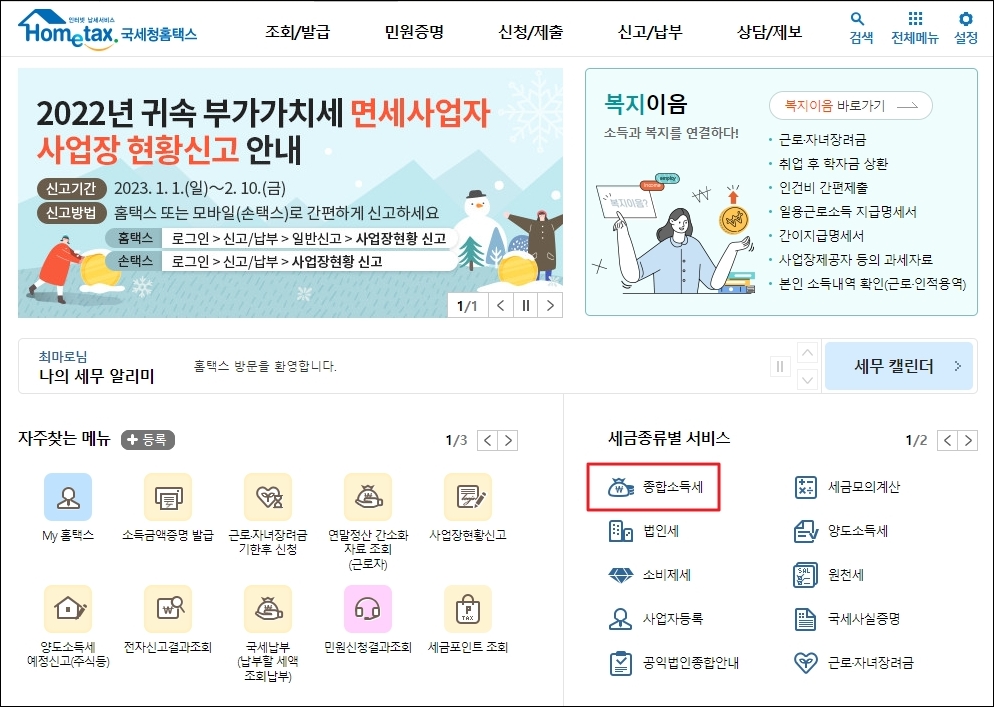The height and width of the screenshot is (707, 994).
Task: Open 사업장제공자 등의 과세자료 link
Action: point(855,260)
